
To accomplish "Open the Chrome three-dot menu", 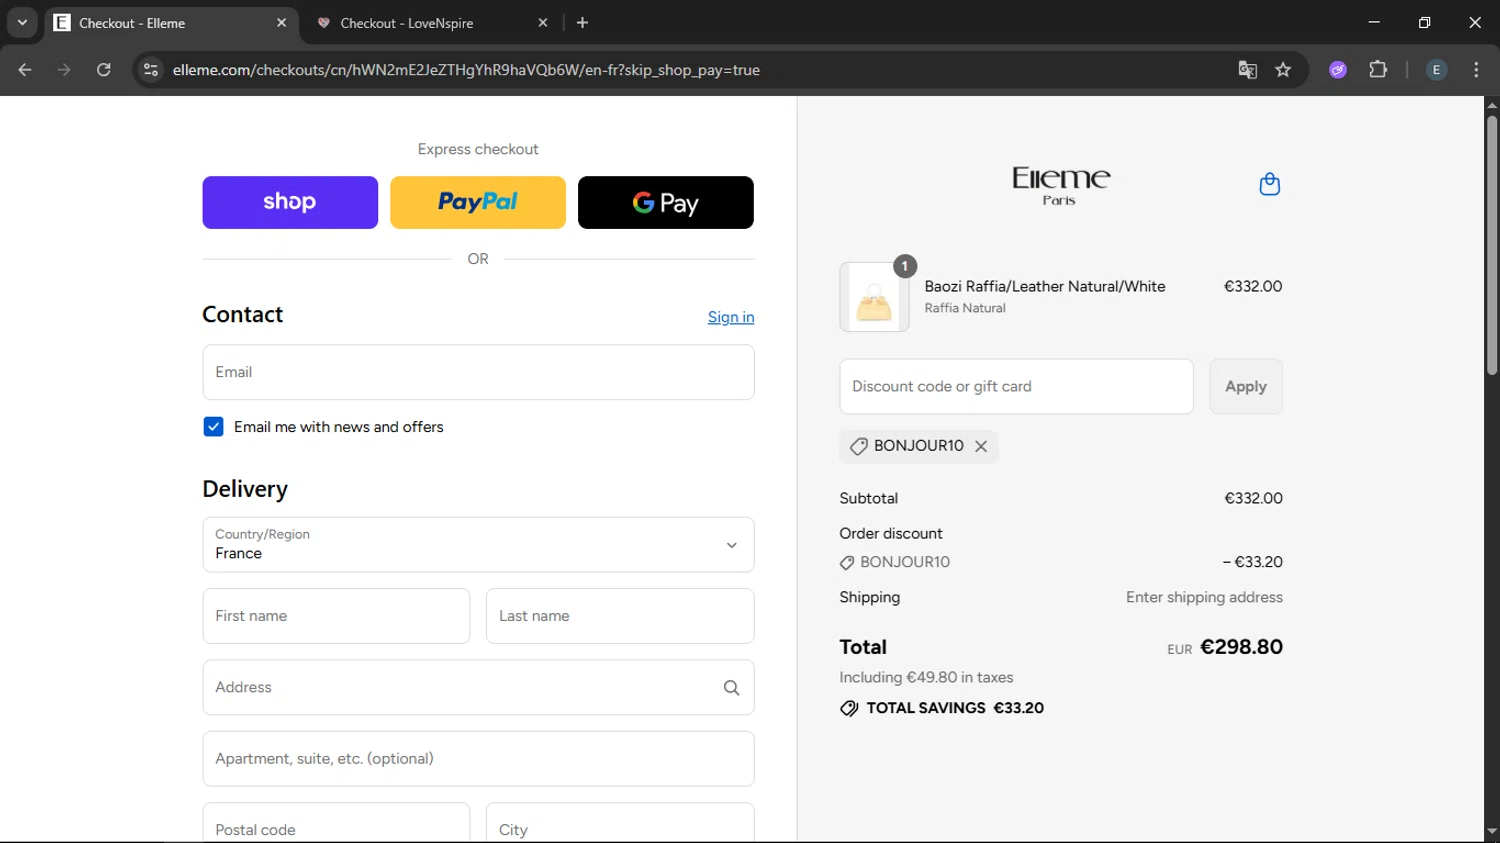I will pos(1476,70).
